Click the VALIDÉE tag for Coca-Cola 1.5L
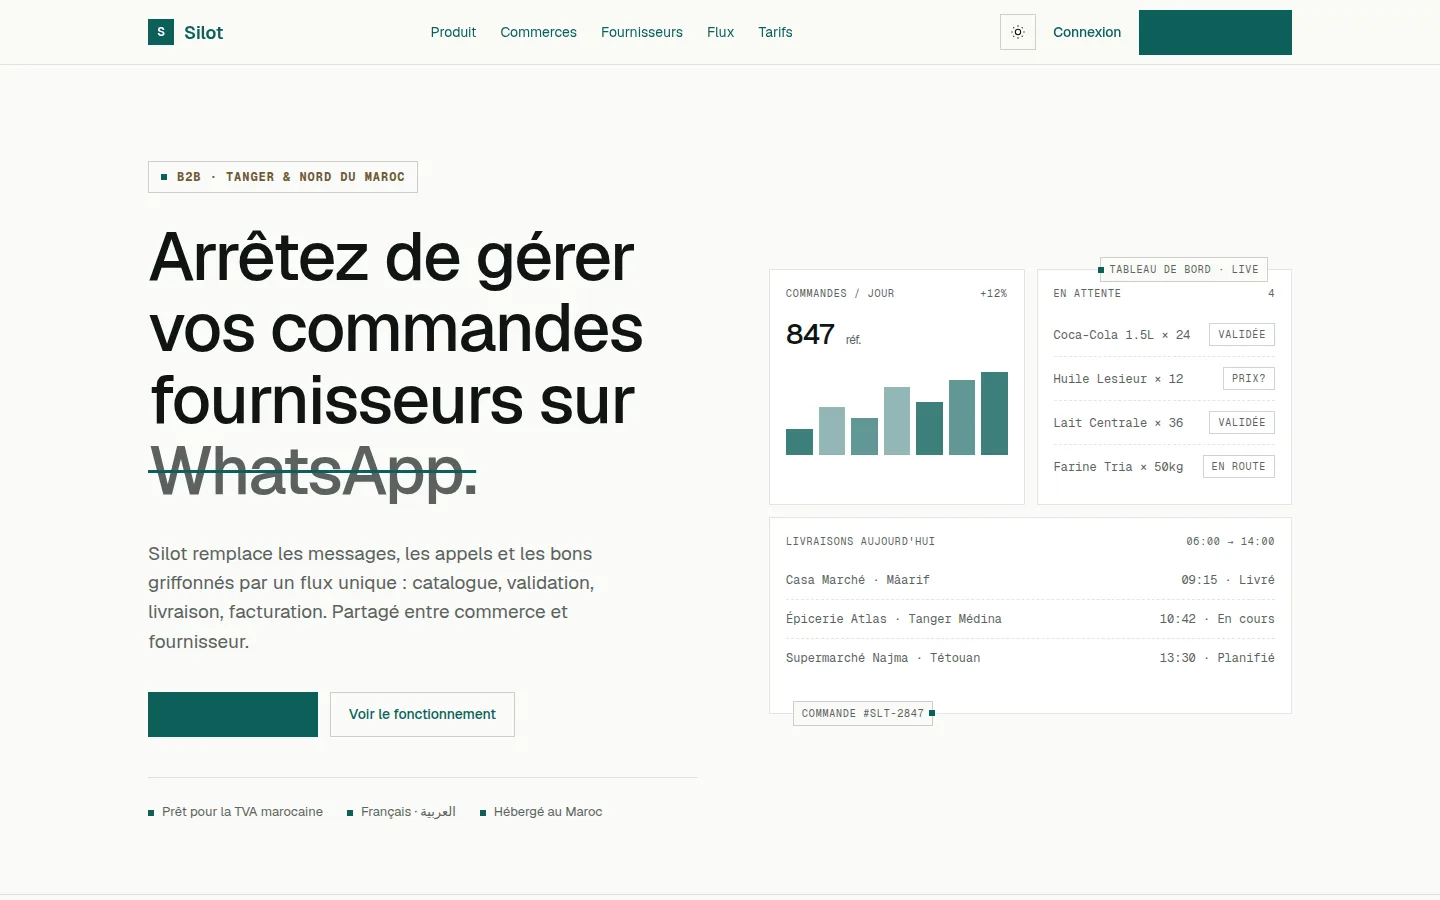1440x900 pixels. tap(1242, 335)
